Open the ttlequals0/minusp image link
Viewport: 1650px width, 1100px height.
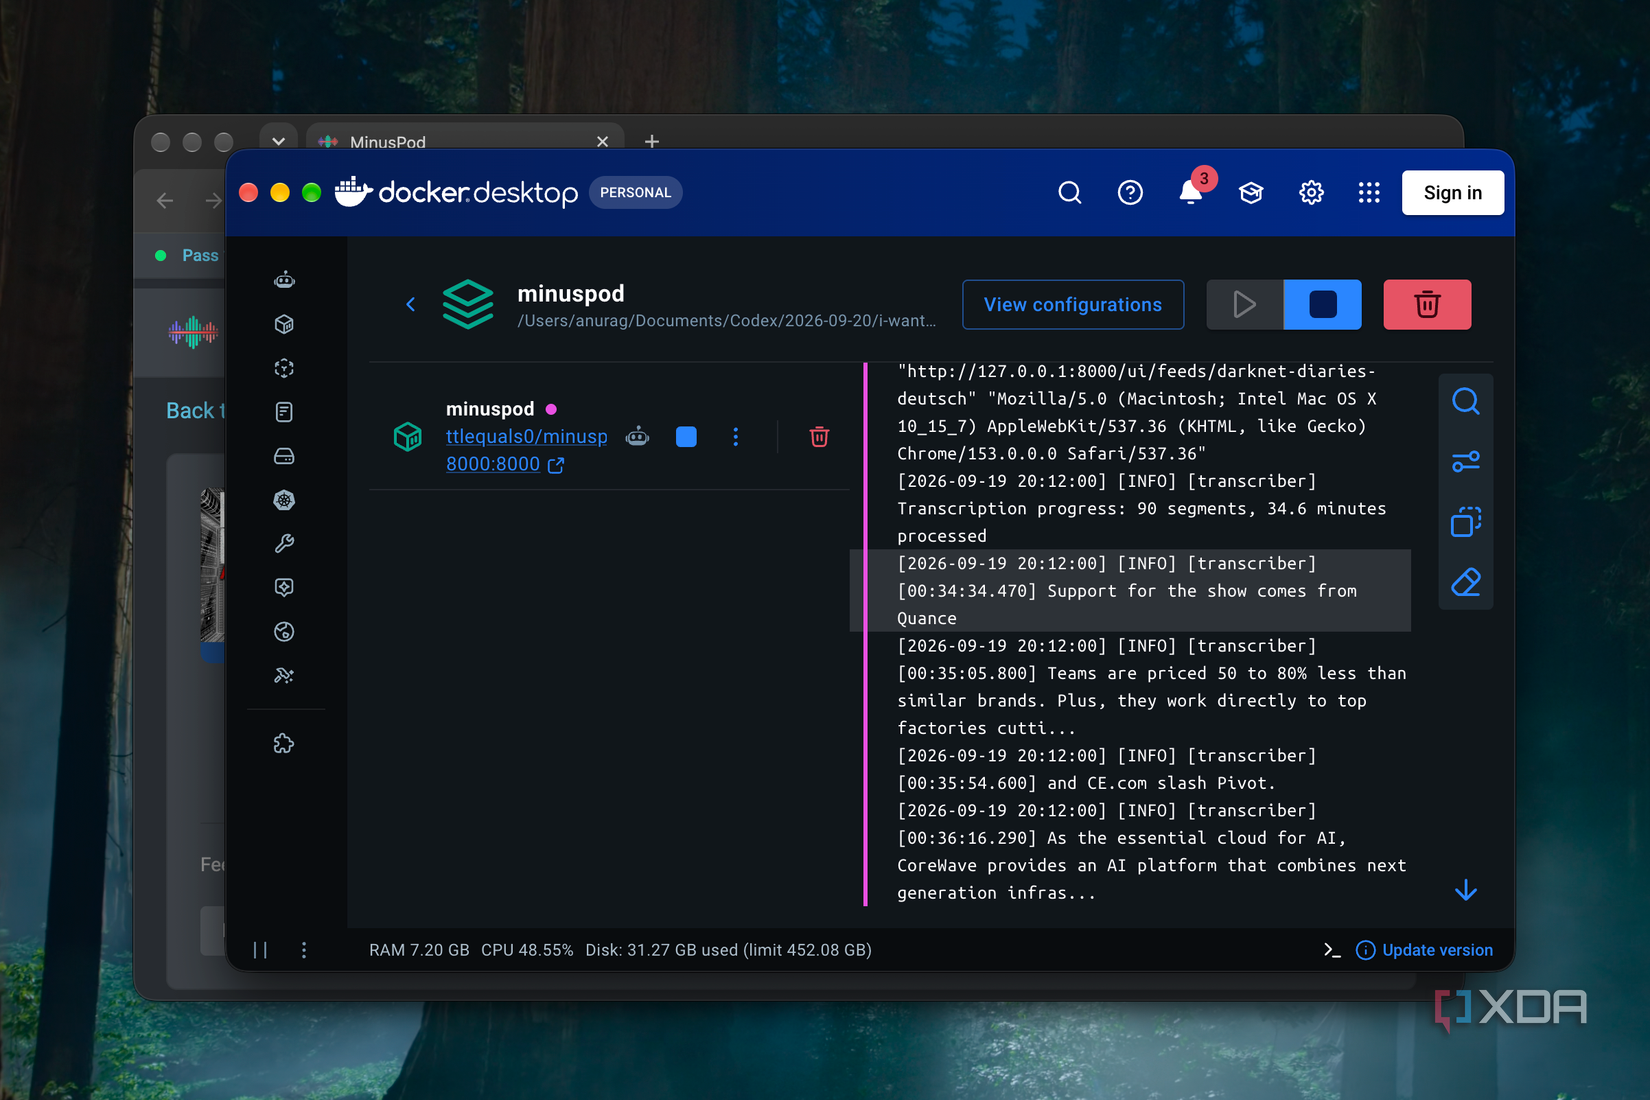(x=527, y=437)
